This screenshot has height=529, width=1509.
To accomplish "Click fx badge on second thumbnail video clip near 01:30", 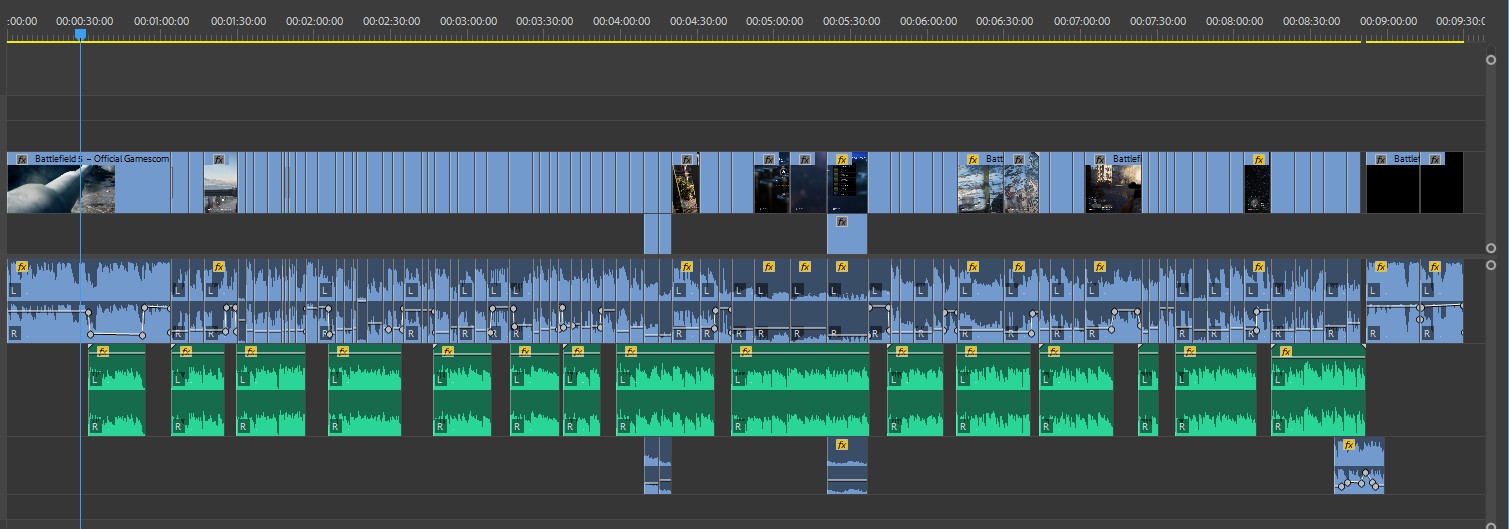I will (x=218, y=159).
